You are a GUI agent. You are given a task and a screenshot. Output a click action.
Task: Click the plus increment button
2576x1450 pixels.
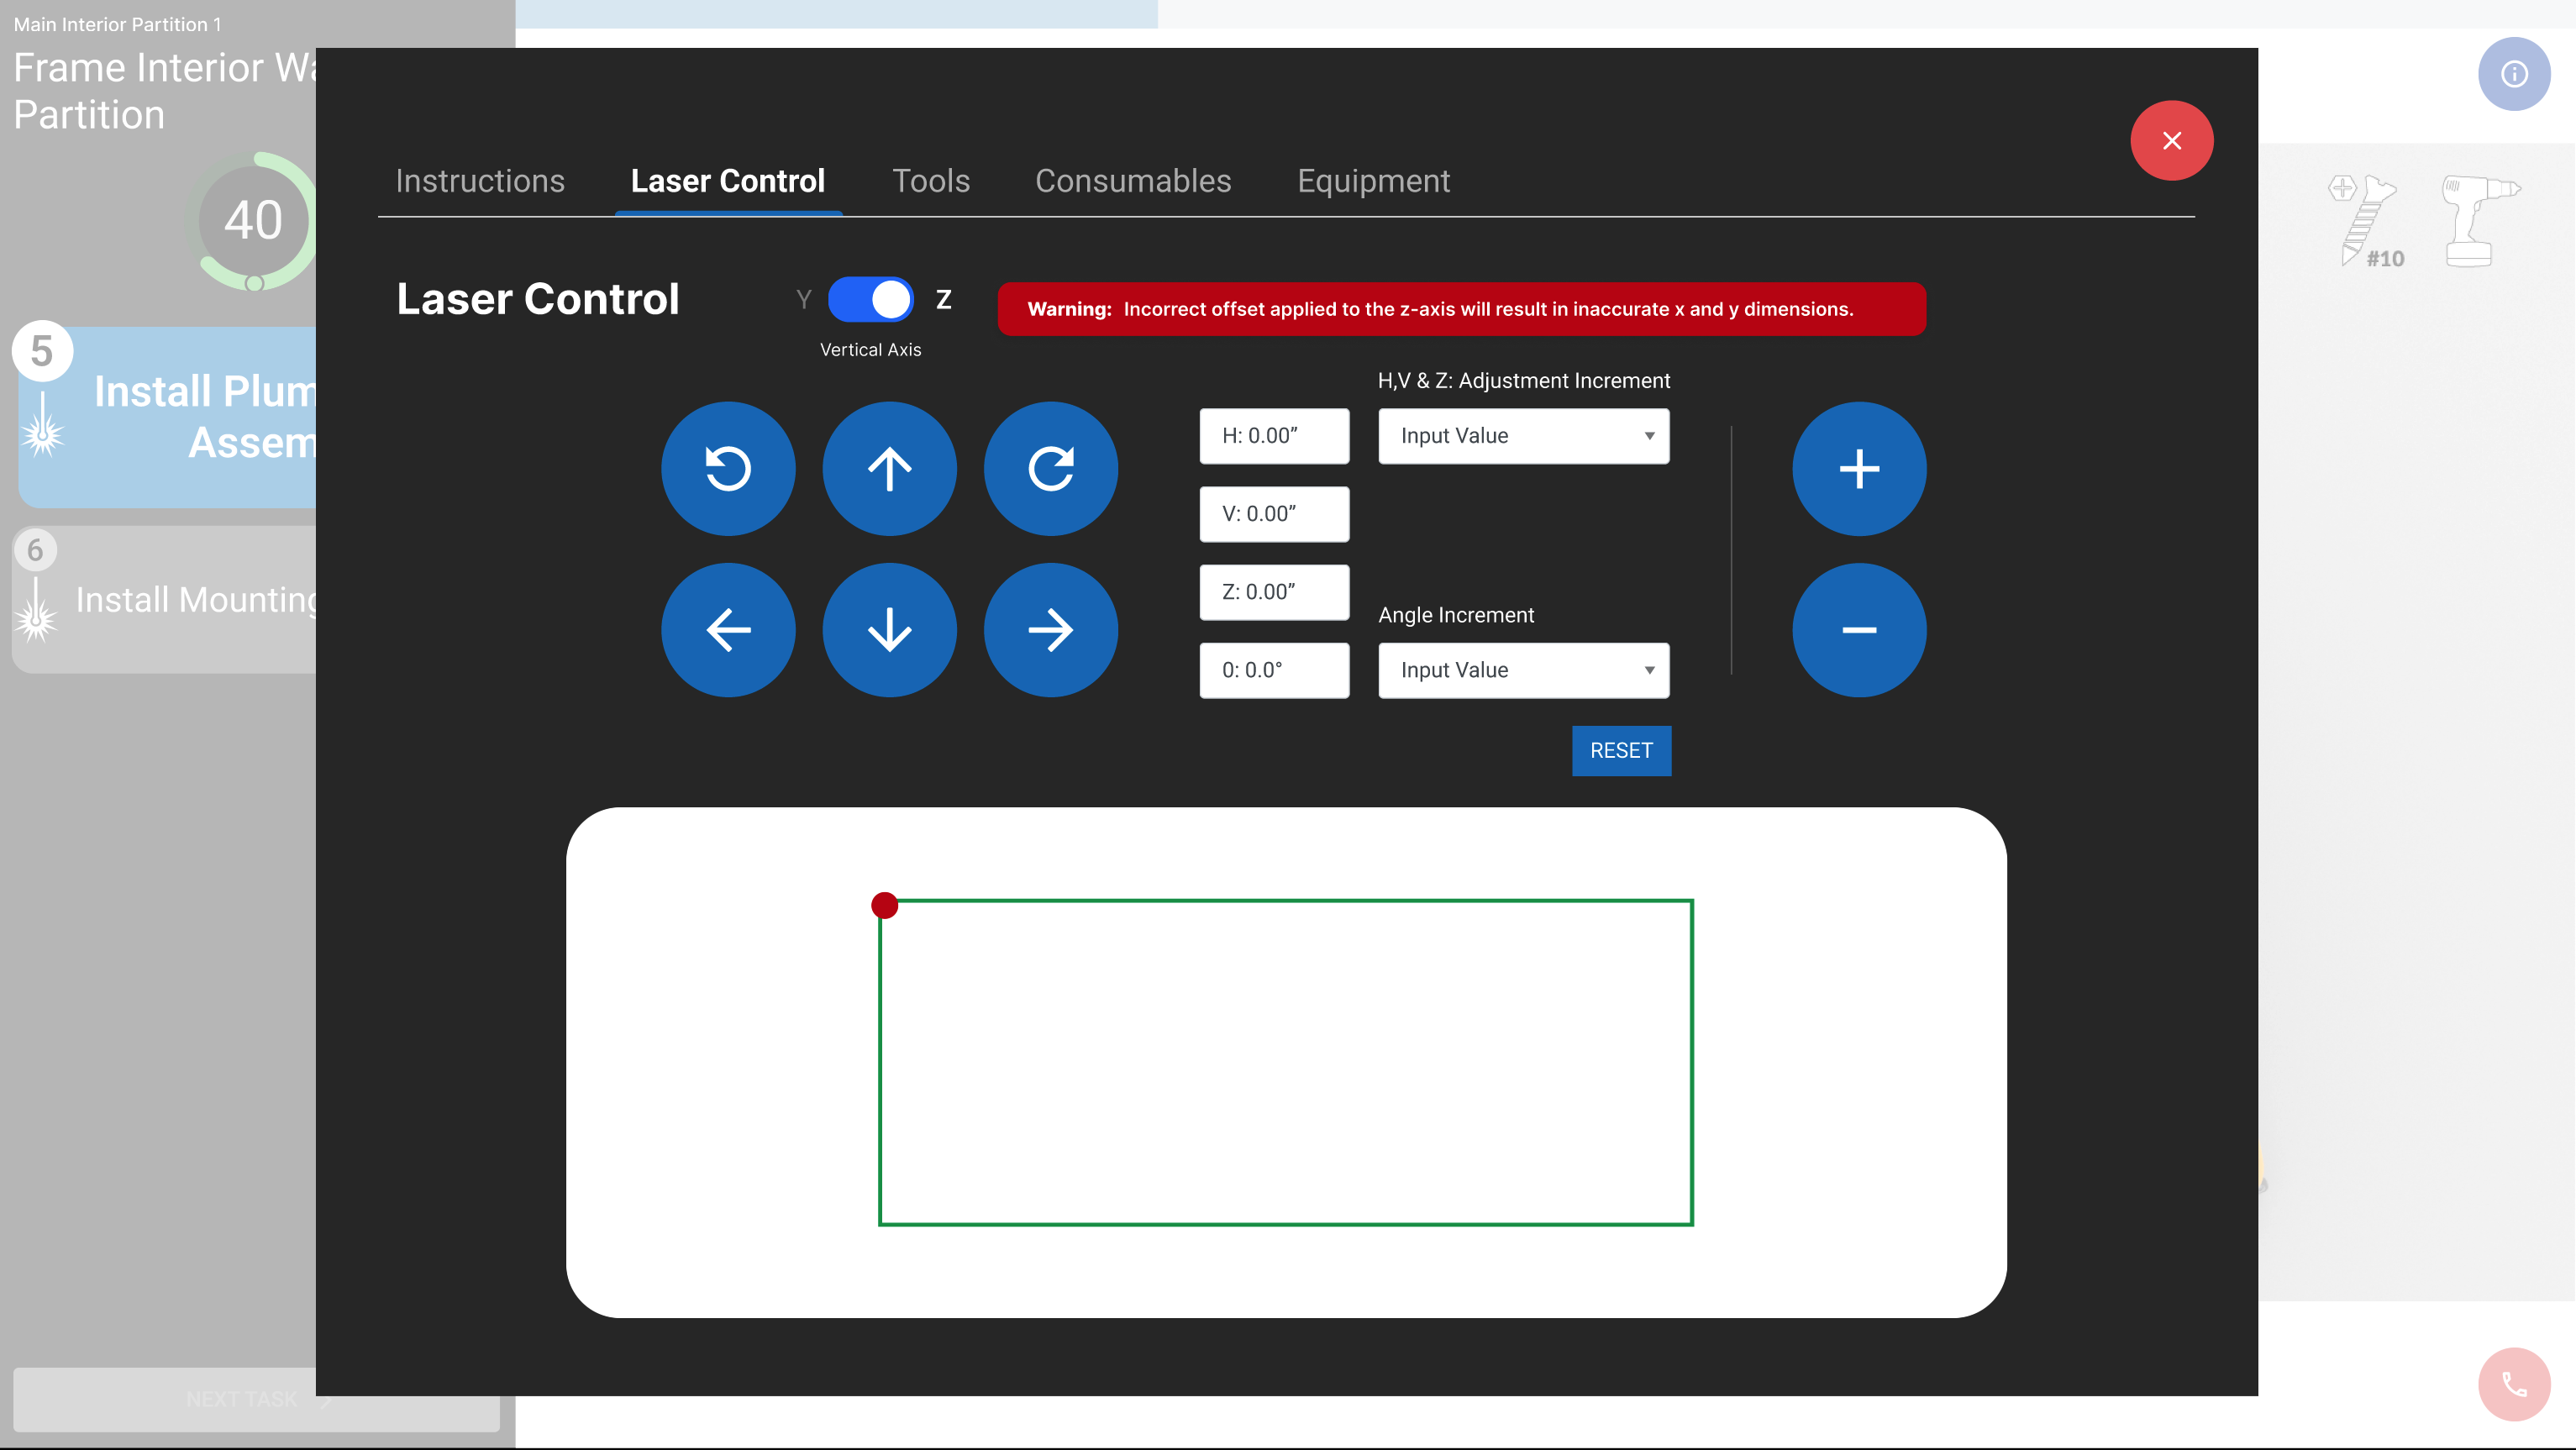coord(1858,468)
